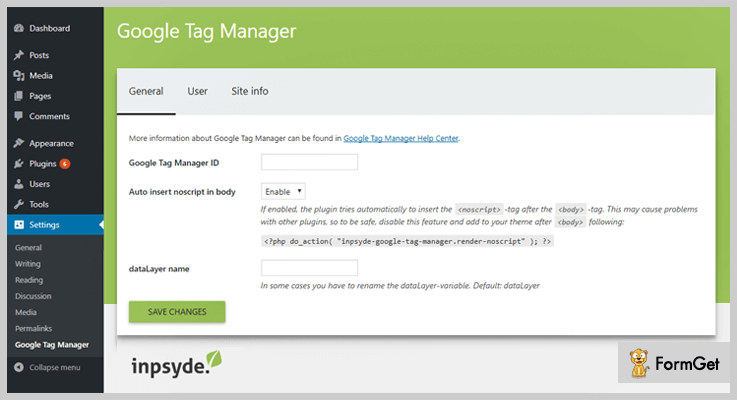Click the Dashboard gauge icon
The height and width of the screenshot is (400, 737).
19,28
